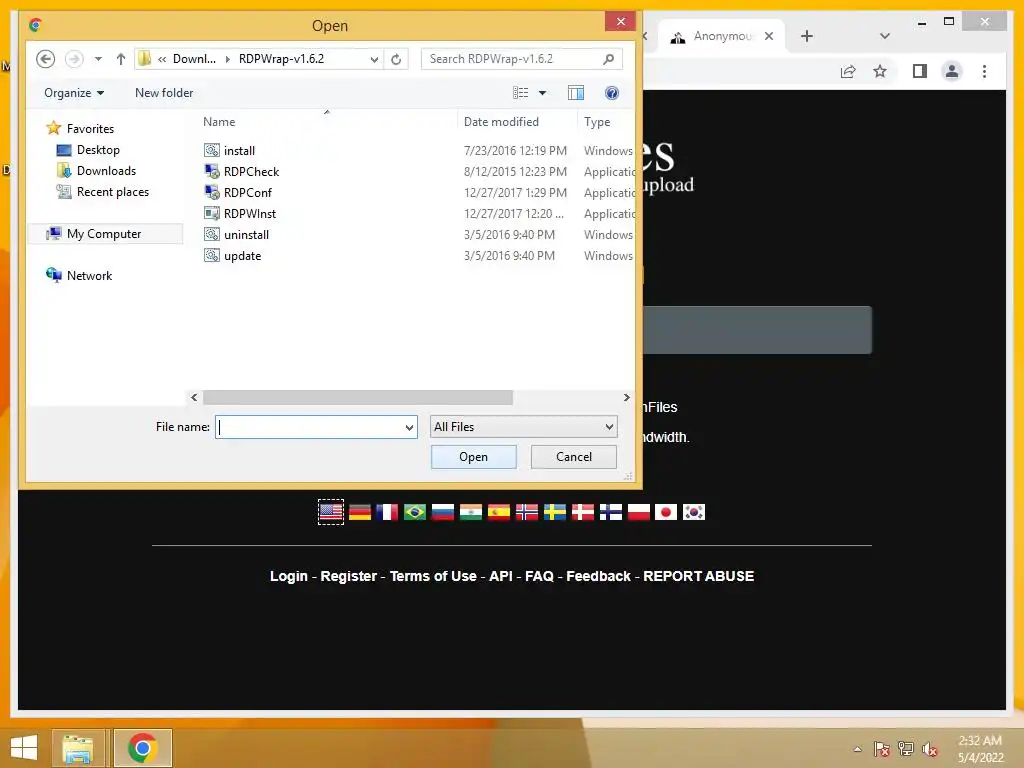Open the Desktop location
The image size is (1024, 768).
pos(98,150)
